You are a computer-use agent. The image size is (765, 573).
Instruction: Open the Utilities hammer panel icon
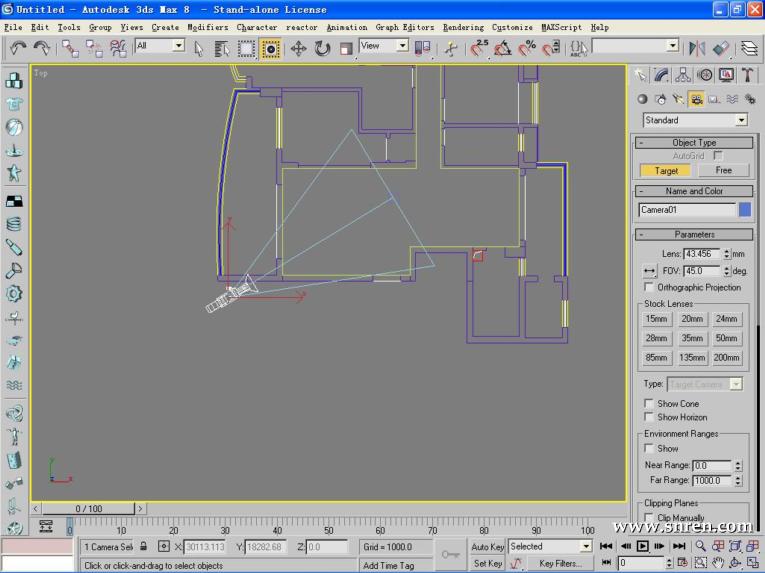747,75
